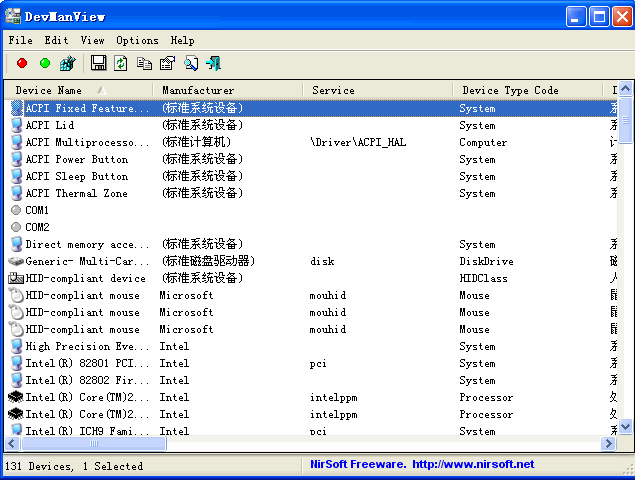Sort by the Device Name column header

(79, 90)
